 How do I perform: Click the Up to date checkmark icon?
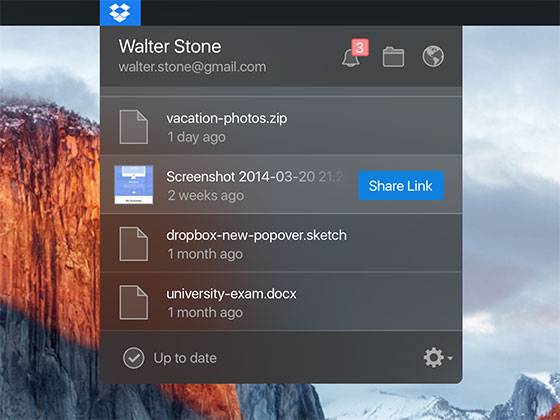134,358
